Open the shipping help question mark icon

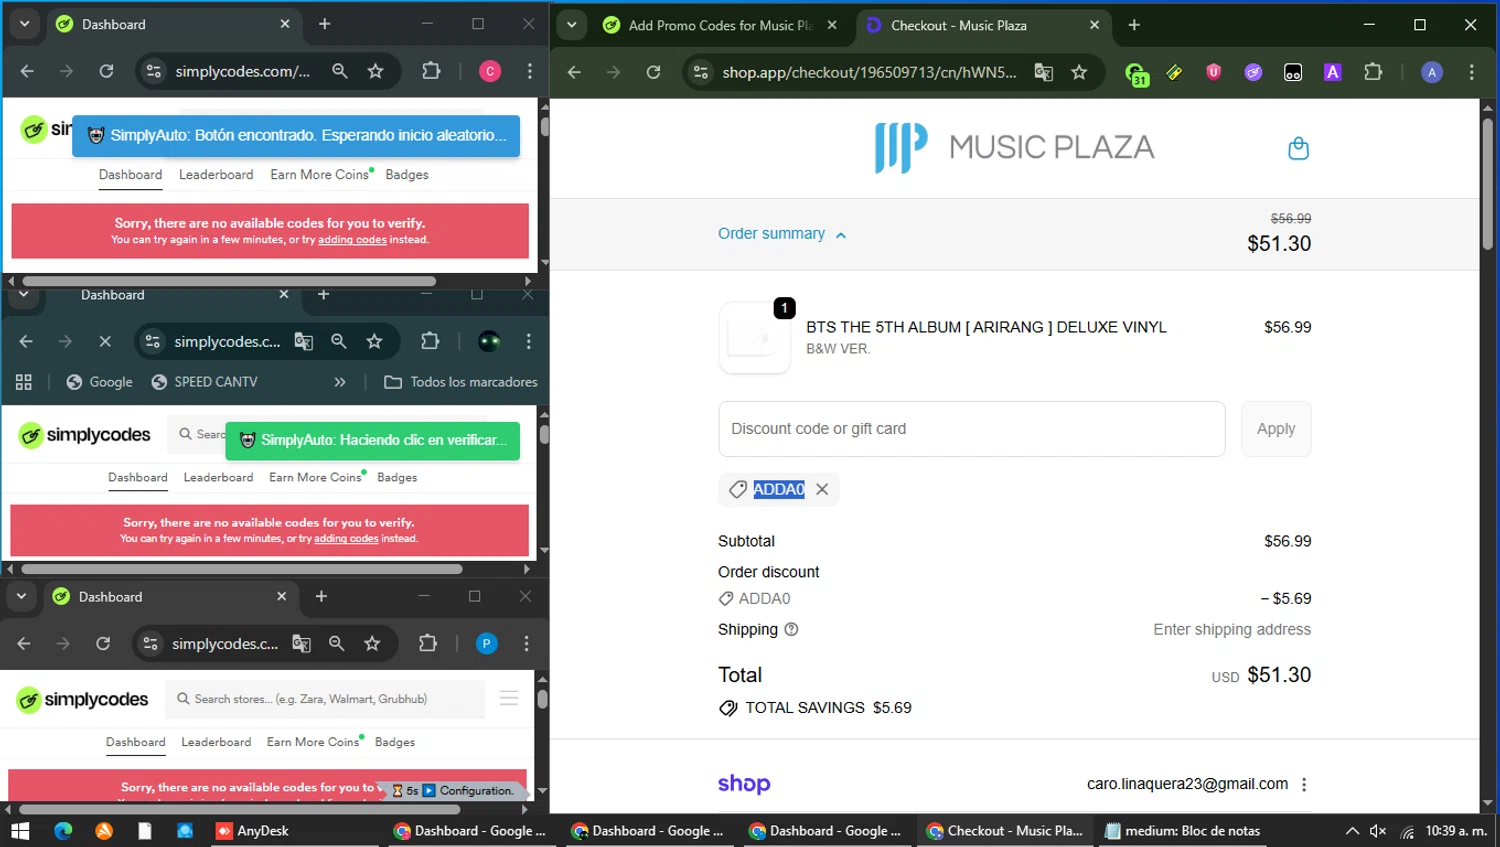[x=791, y=630]
